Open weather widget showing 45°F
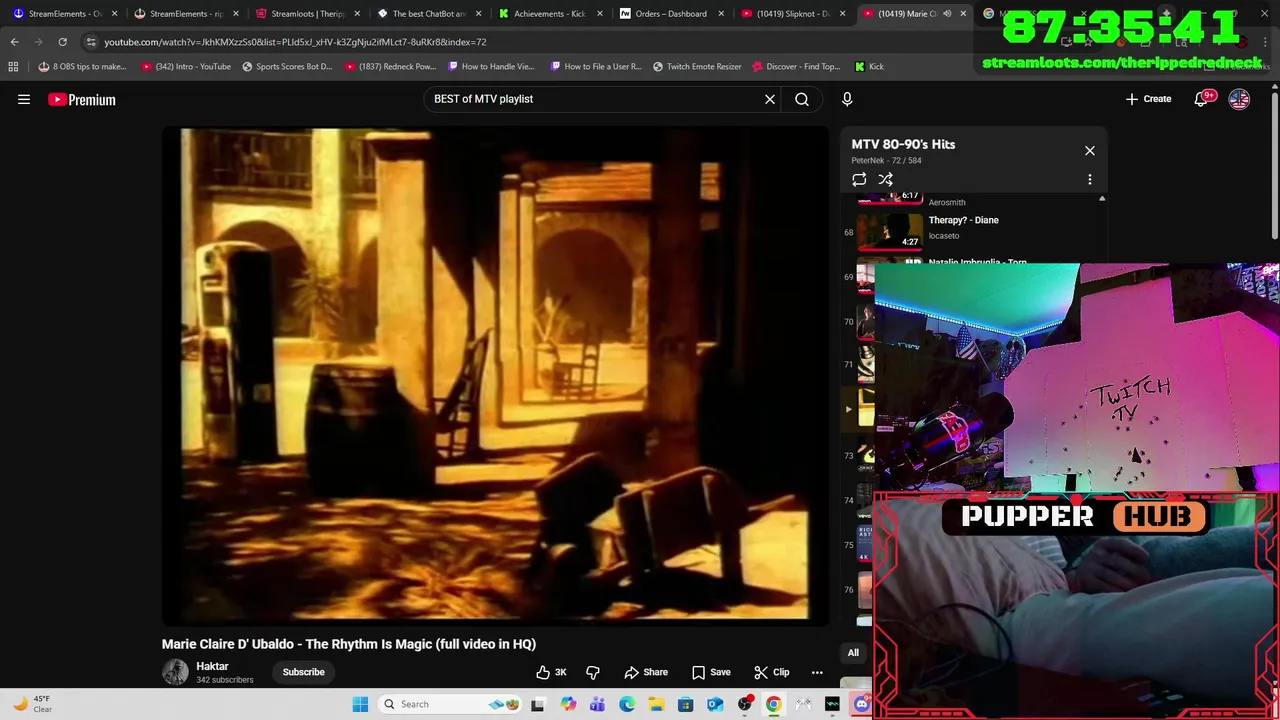Screen dimensions: 1280x720 click(x=32, y=704)
